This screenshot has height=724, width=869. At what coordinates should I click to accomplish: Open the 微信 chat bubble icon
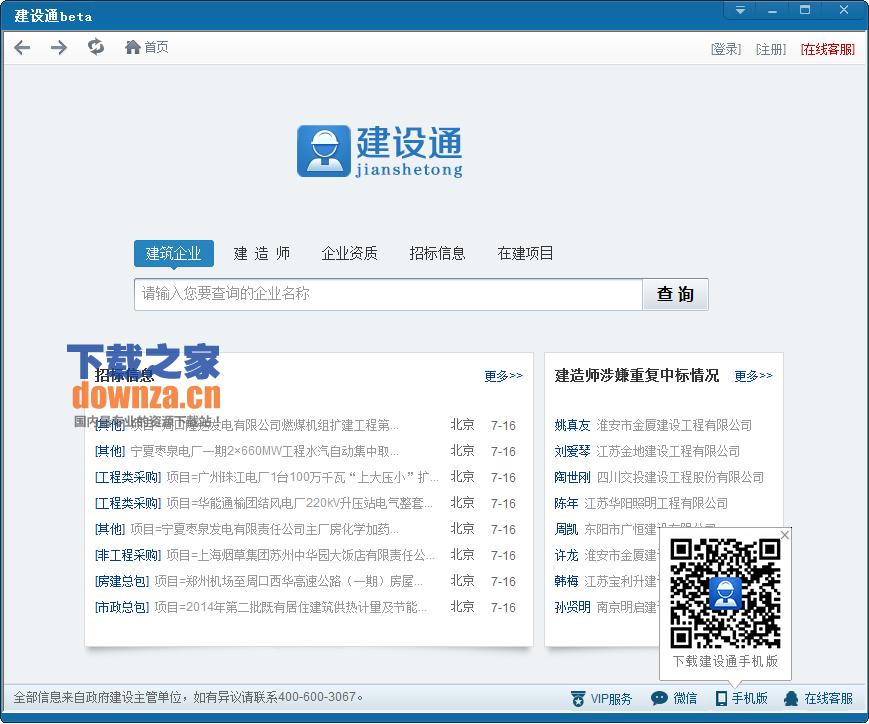(x=659, y=698)
